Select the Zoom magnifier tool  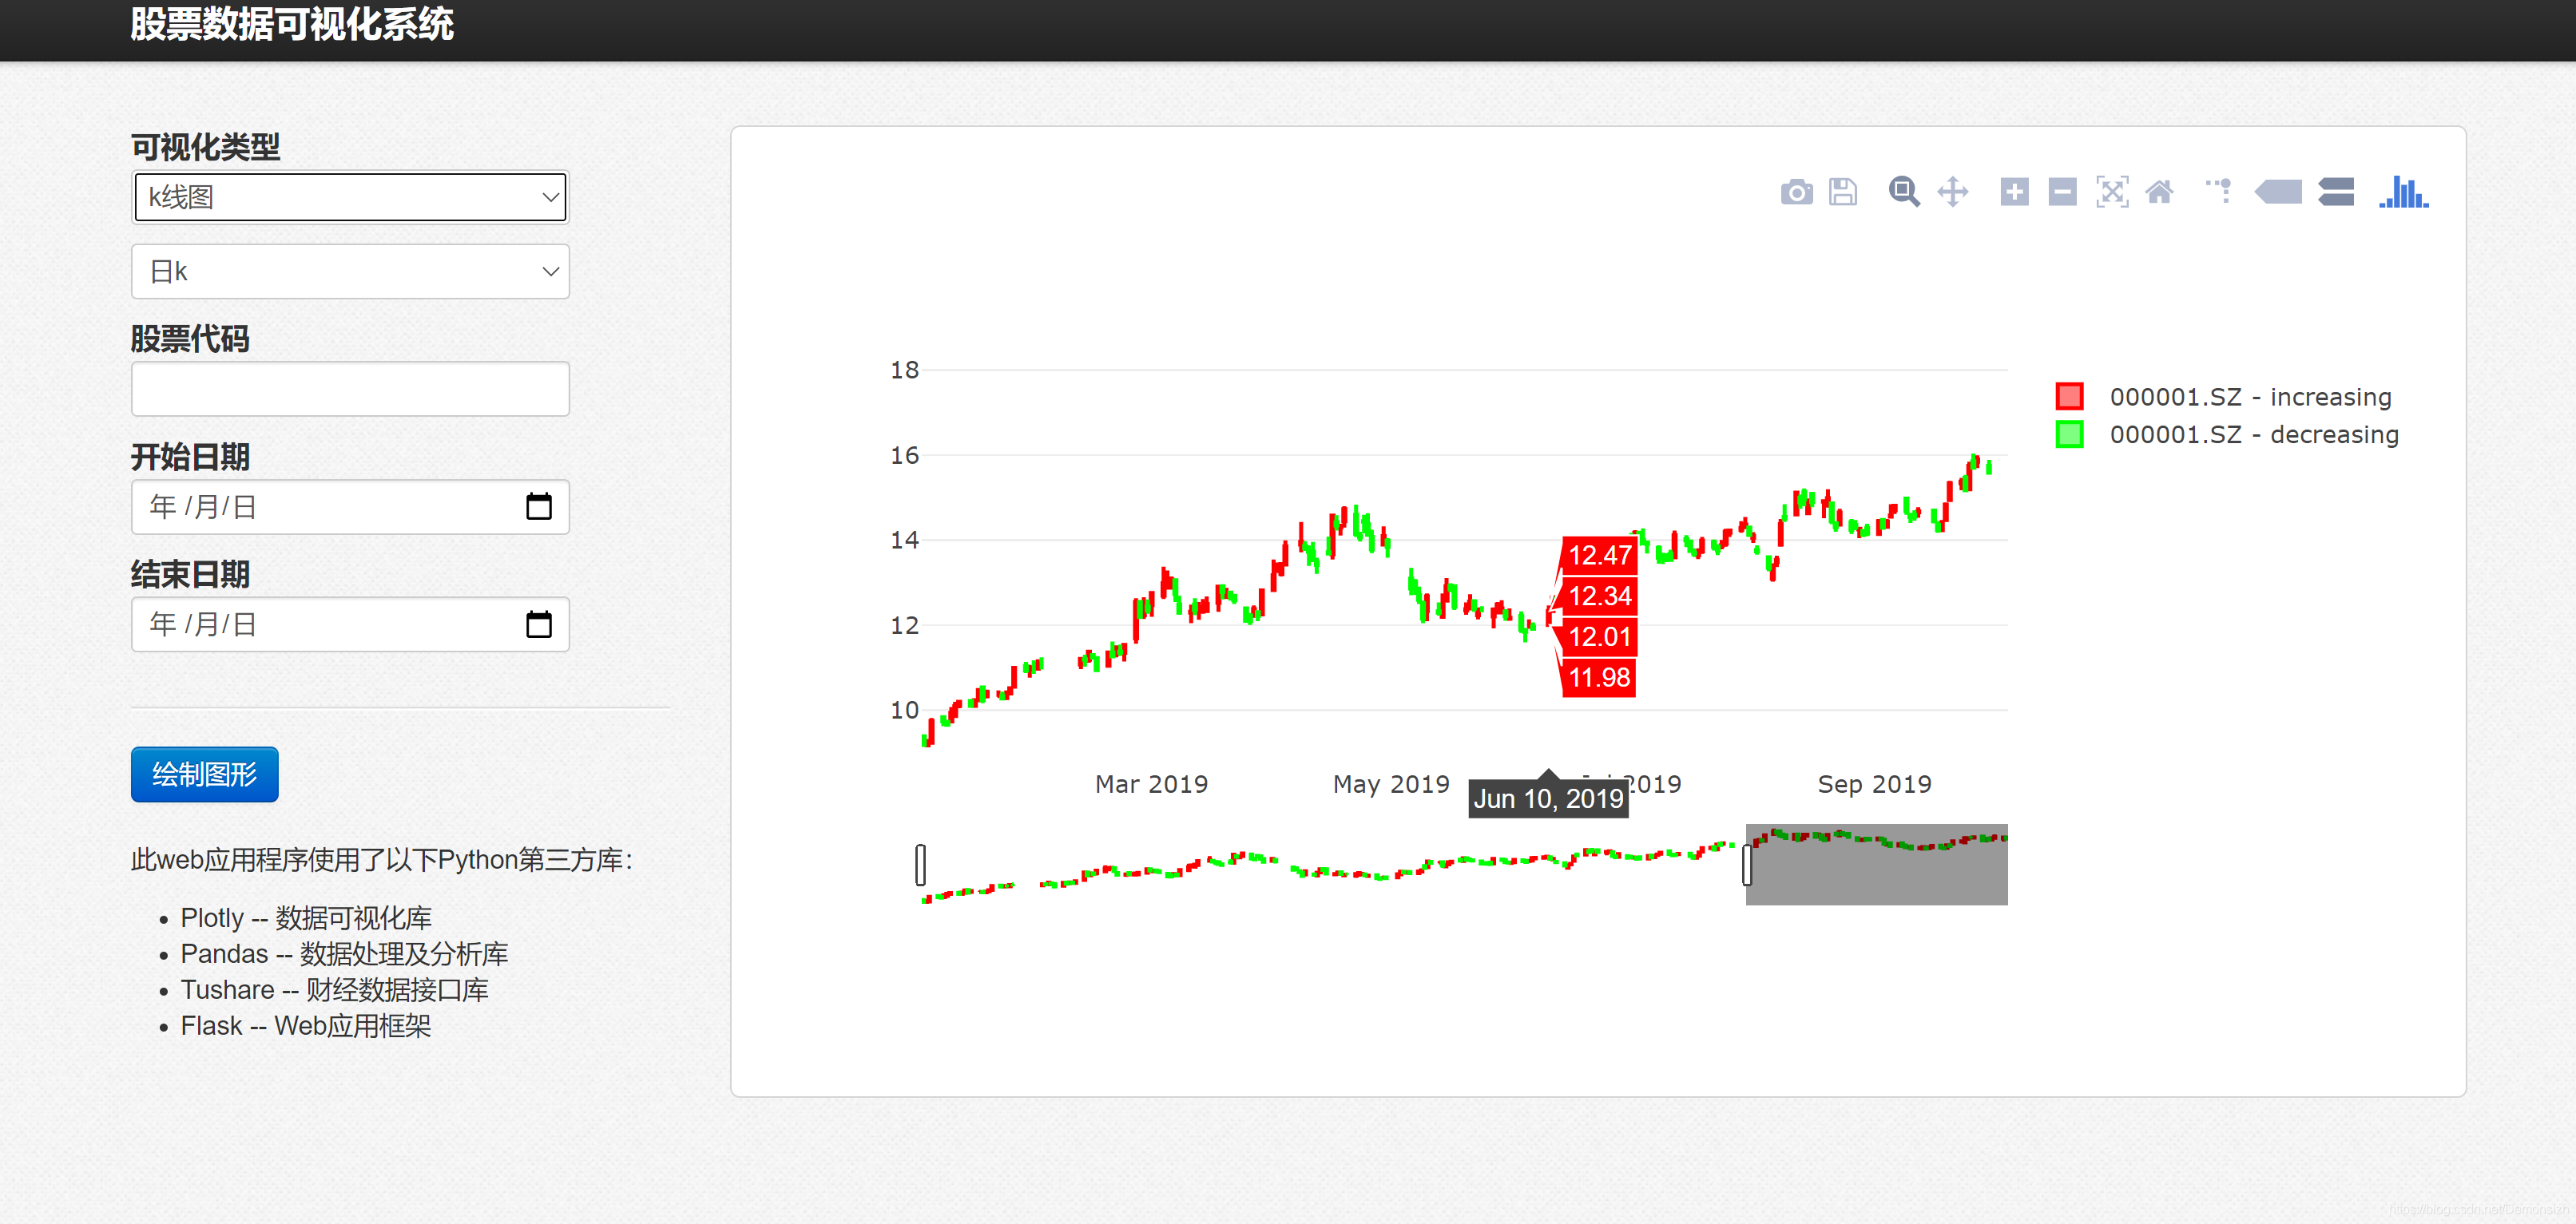pos(1903,192)
